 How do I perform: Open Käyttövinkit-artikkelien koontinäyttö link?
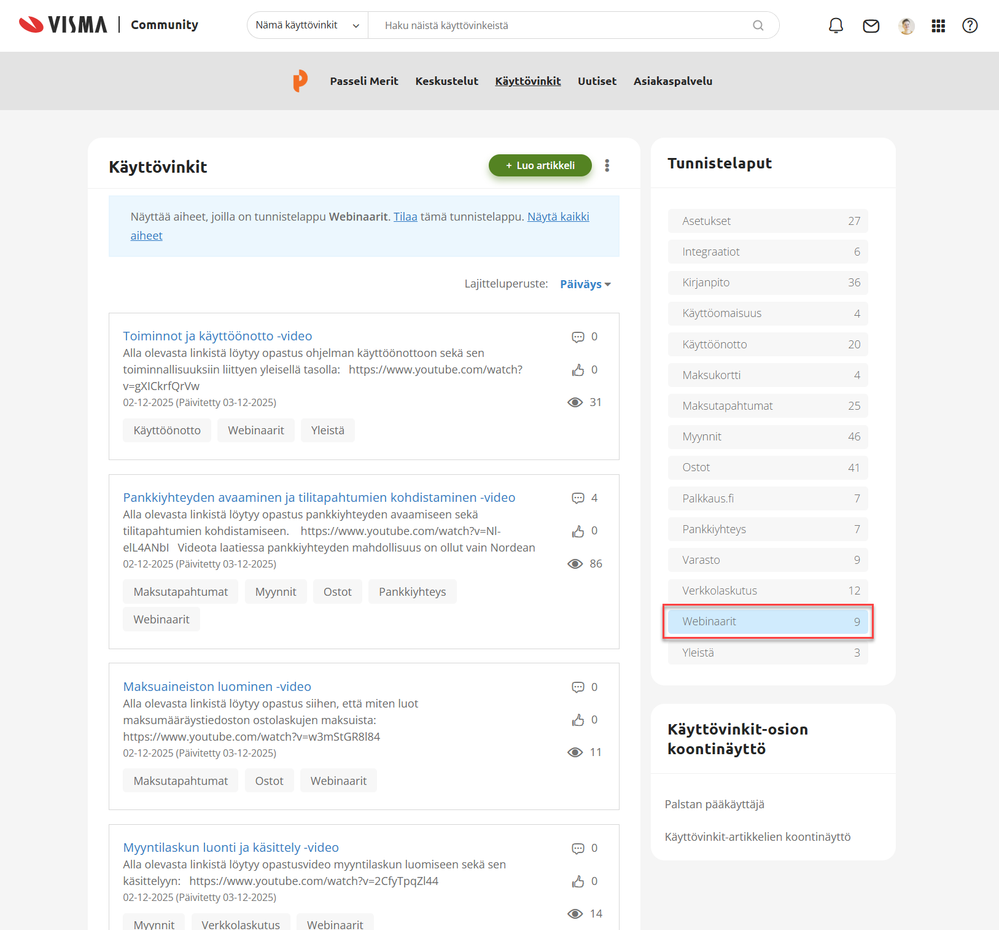(758, 837)
